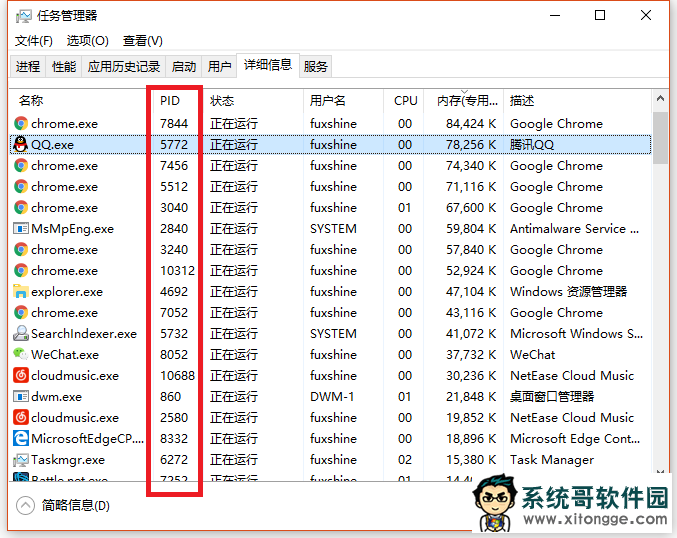Click chrome.exe icon with PID 7844
The width and height of the screenshot is (677, 538).
click(21, 123)
